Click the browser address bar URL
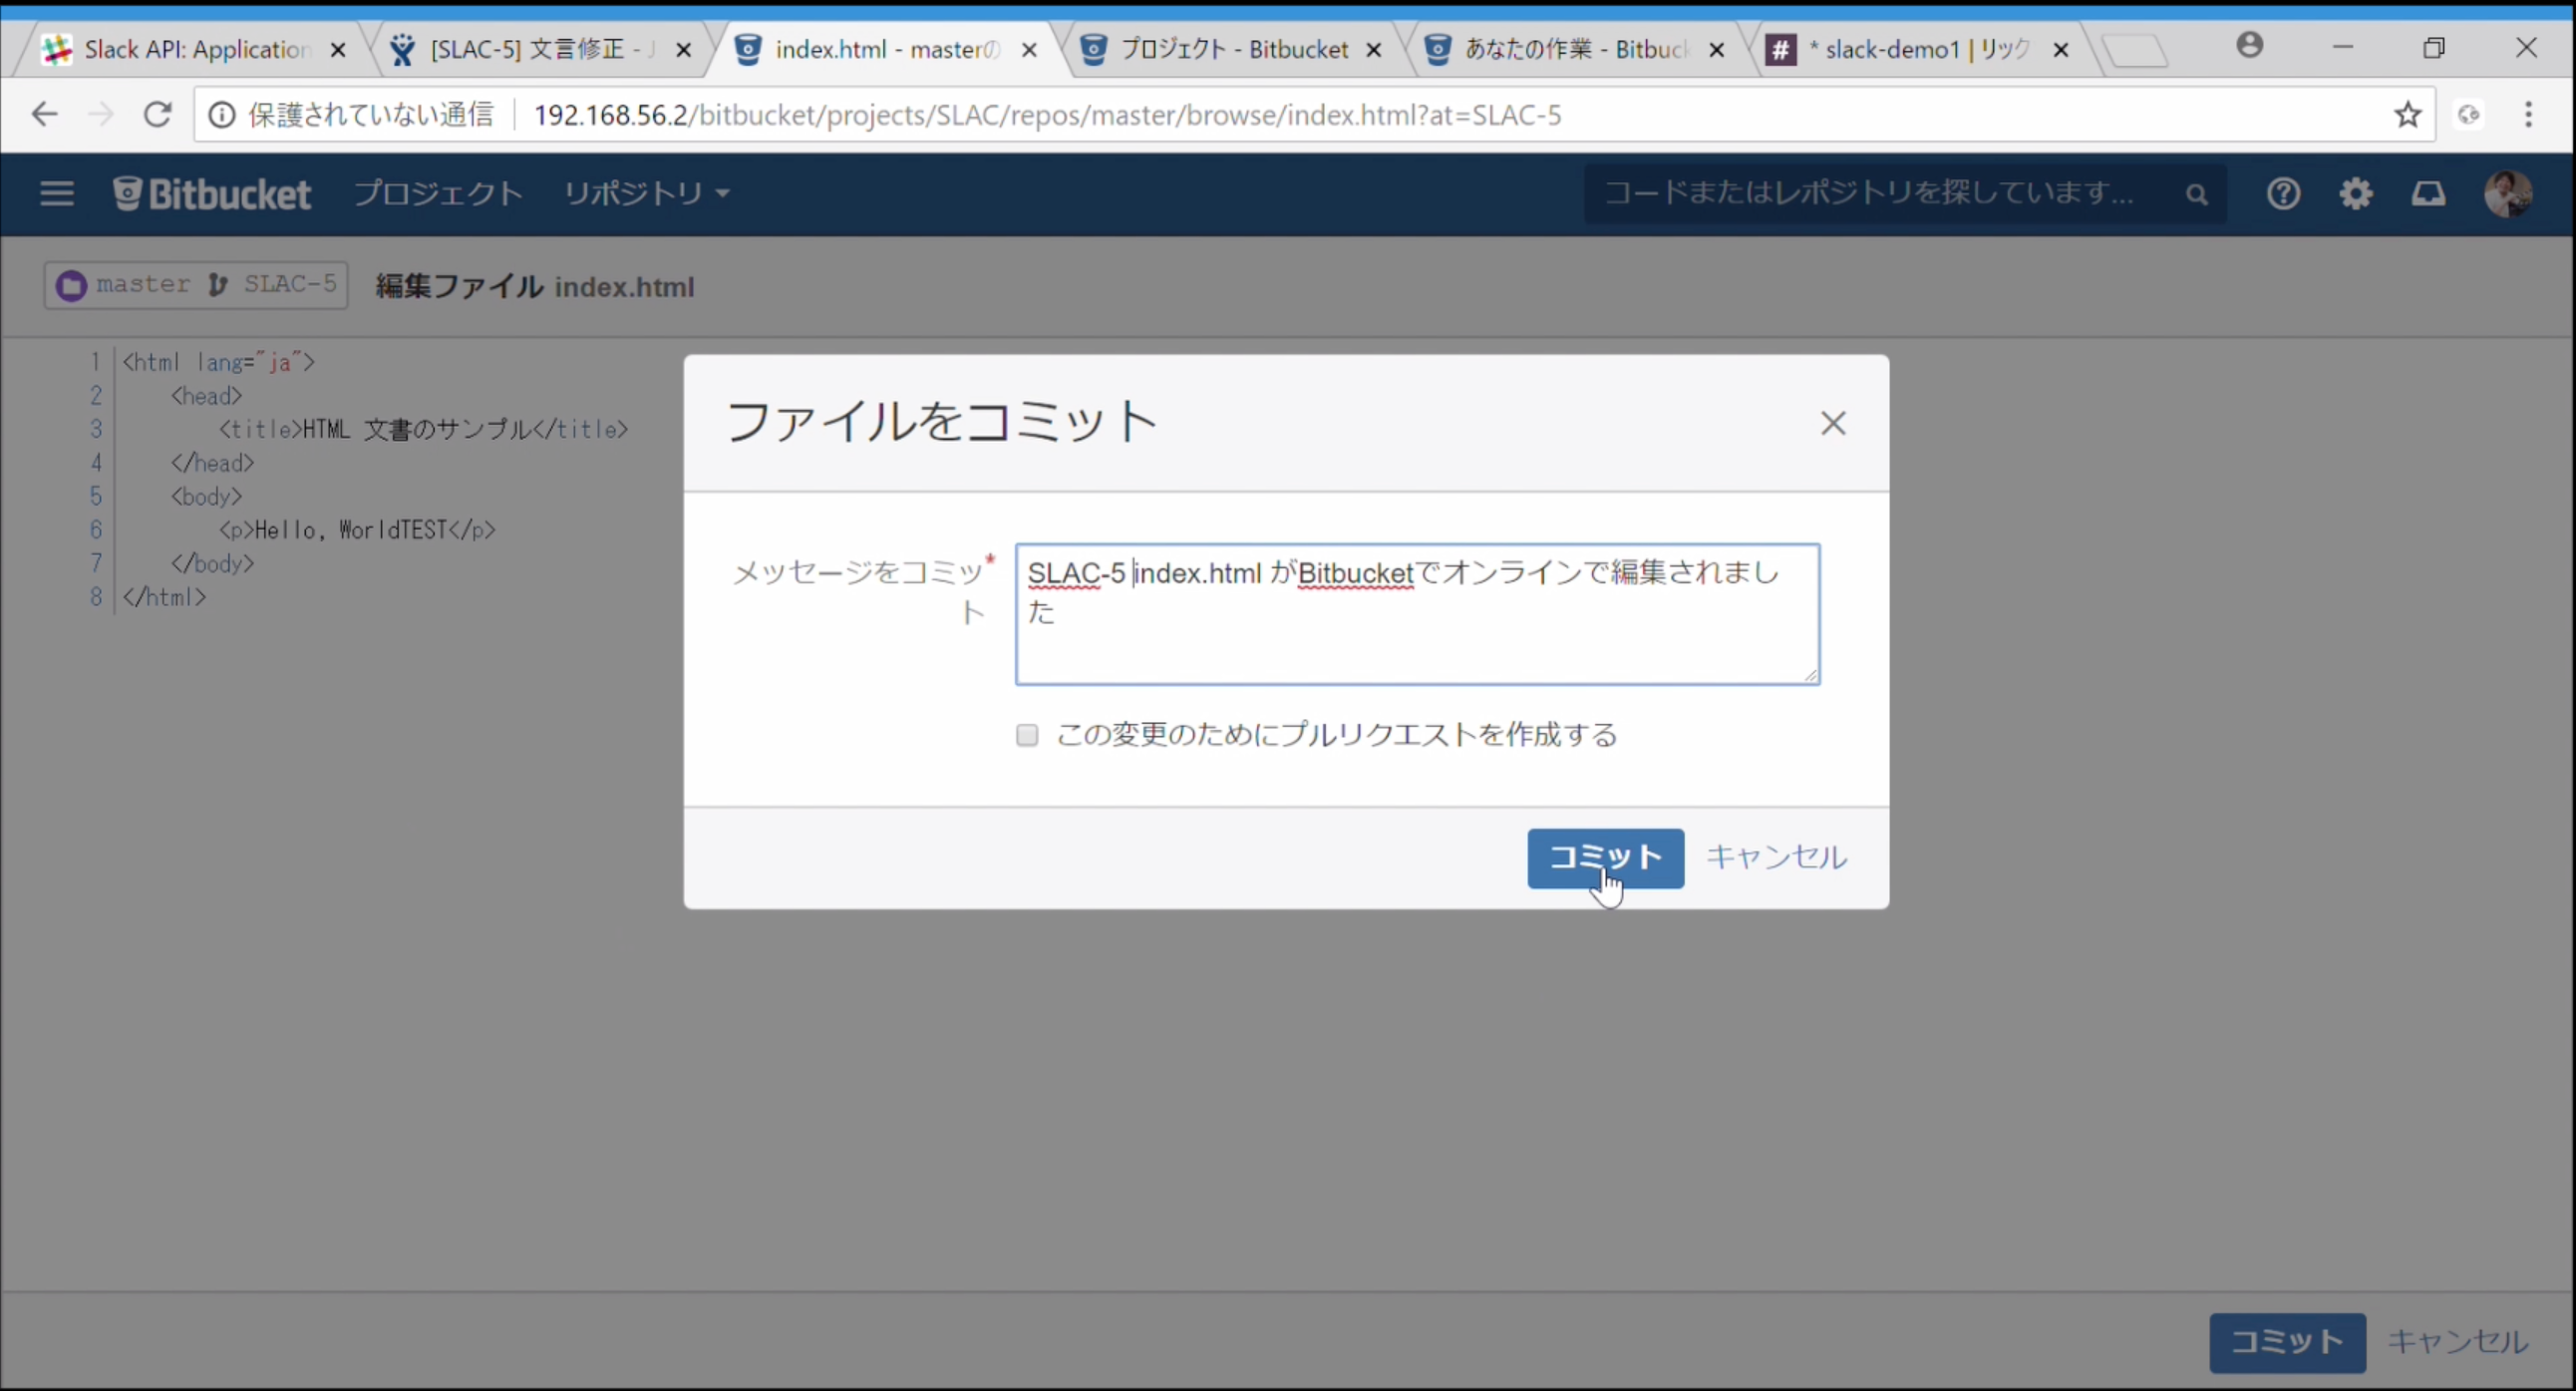 tap(1047, 115)
